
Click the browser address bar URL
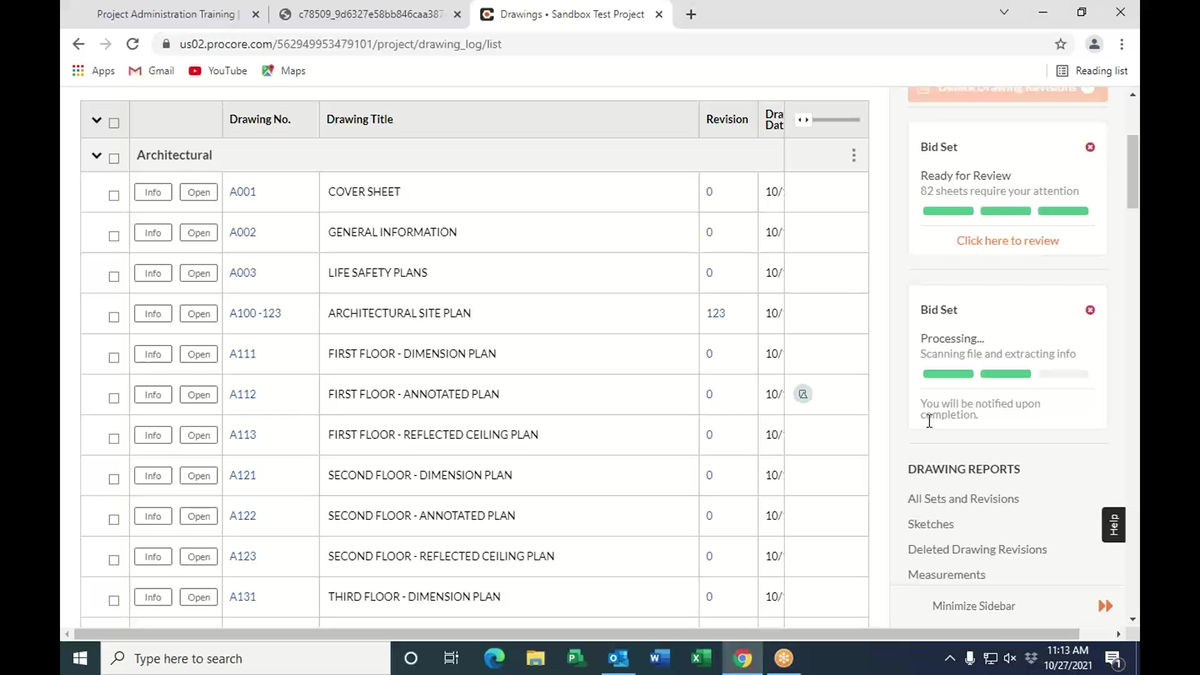point(340,44)
